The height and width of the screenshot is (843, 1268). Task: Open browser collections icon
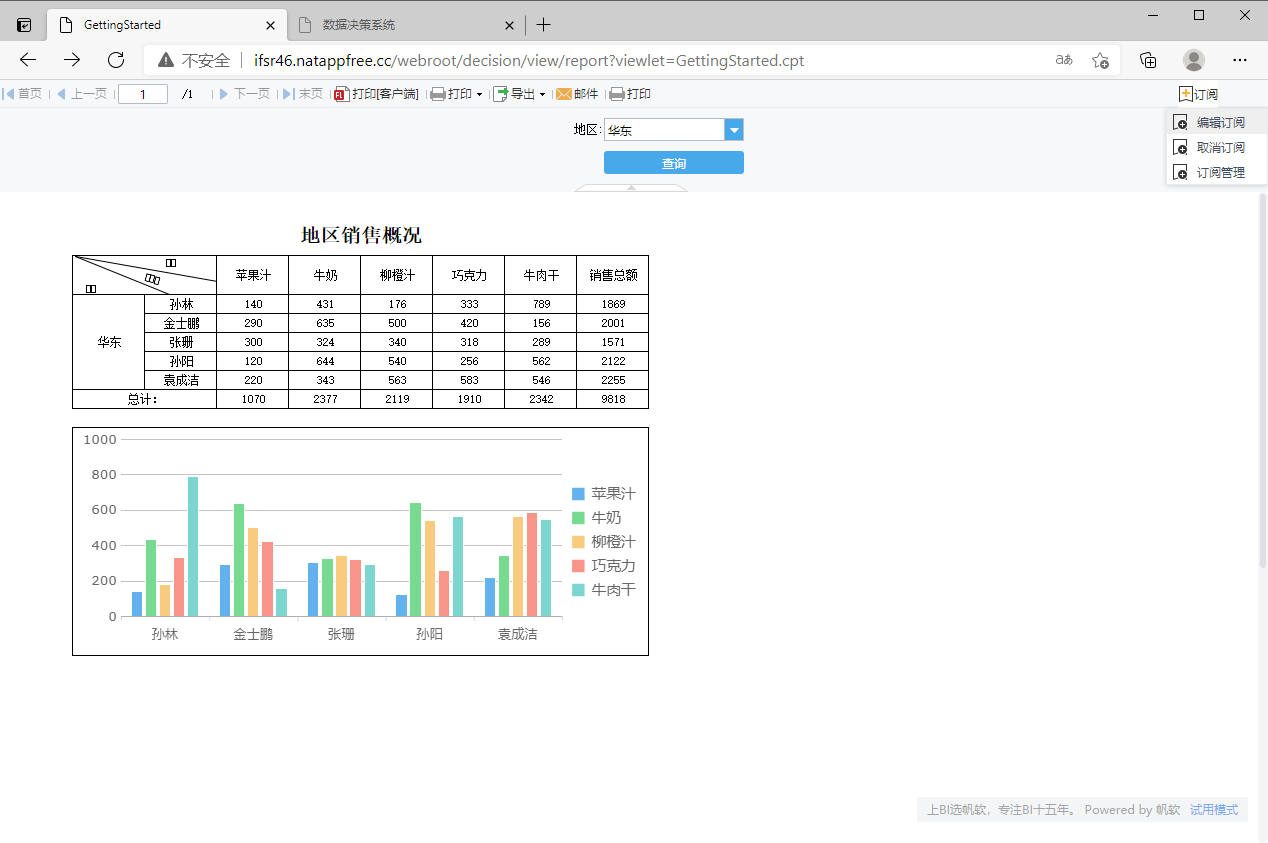tap(1148, 60)
